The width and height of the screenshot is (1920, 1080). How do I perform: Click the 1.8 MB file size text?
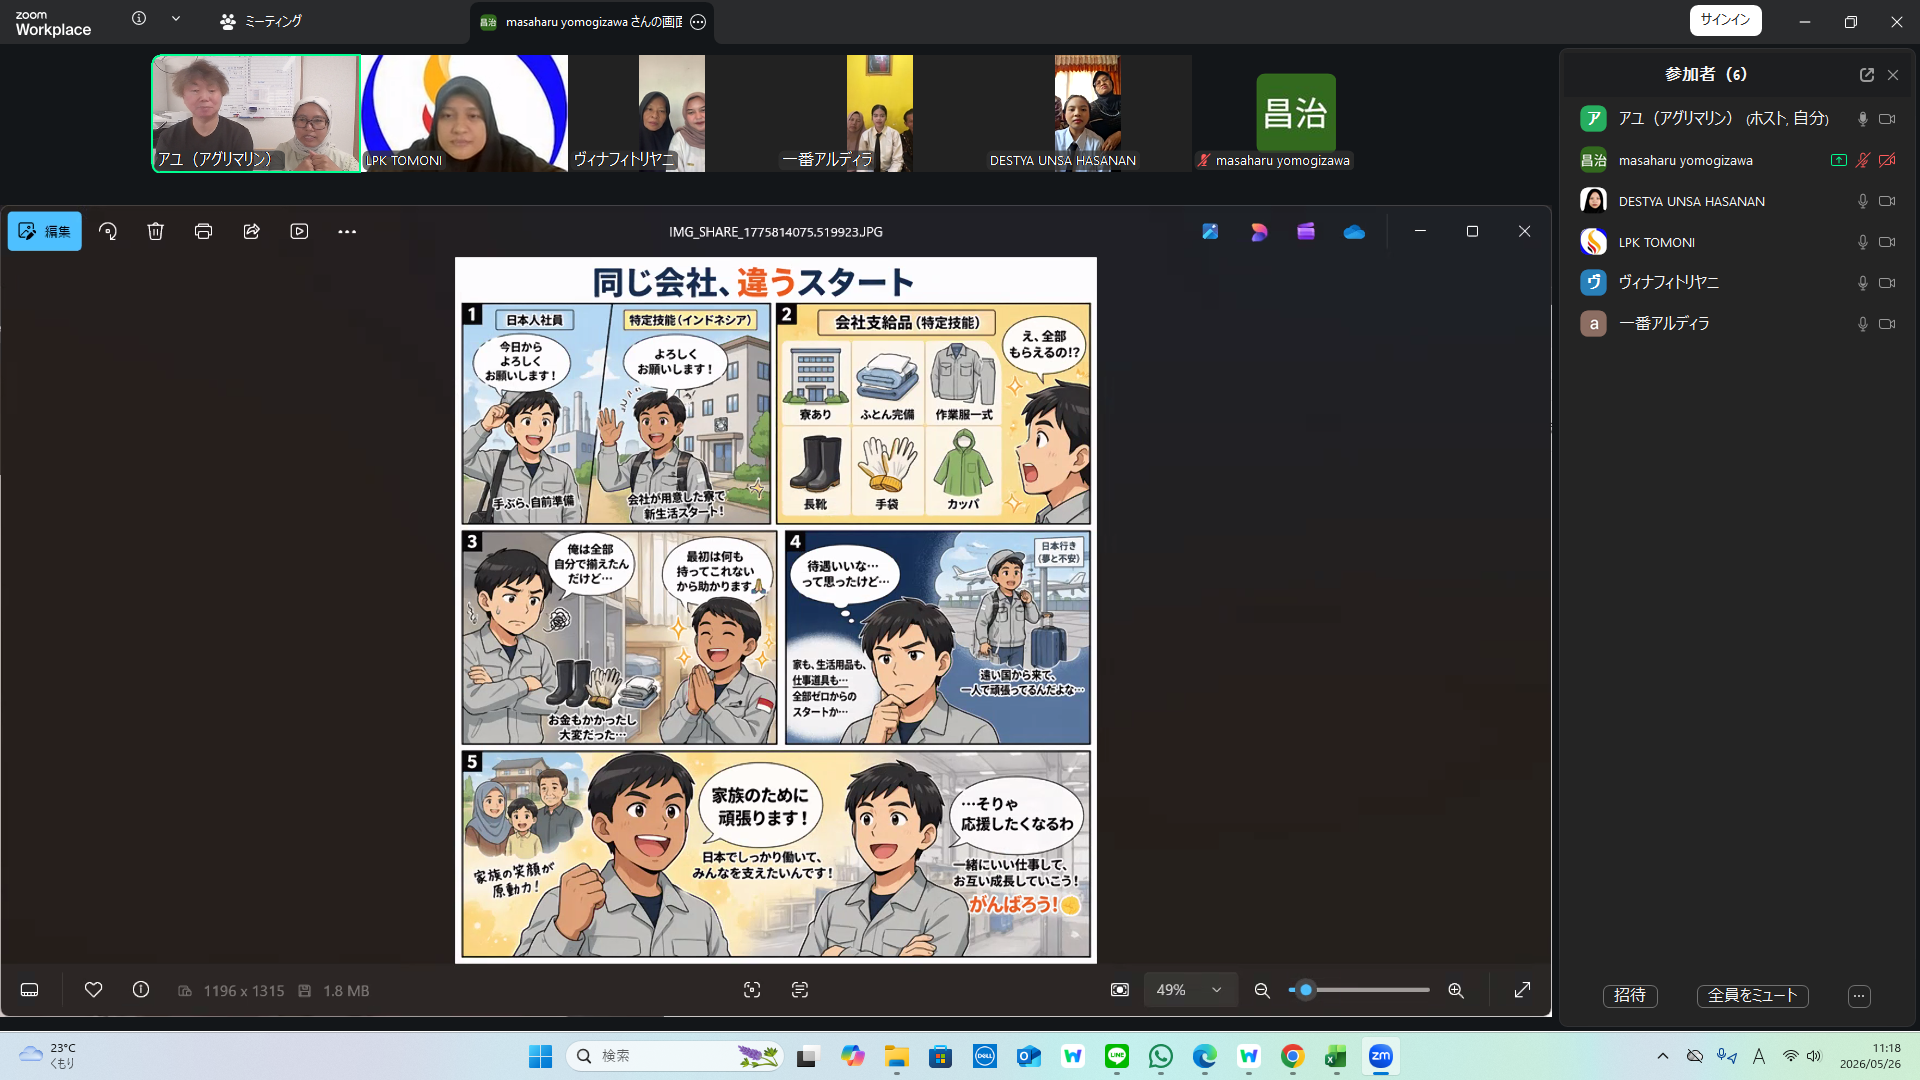[346, 991]
